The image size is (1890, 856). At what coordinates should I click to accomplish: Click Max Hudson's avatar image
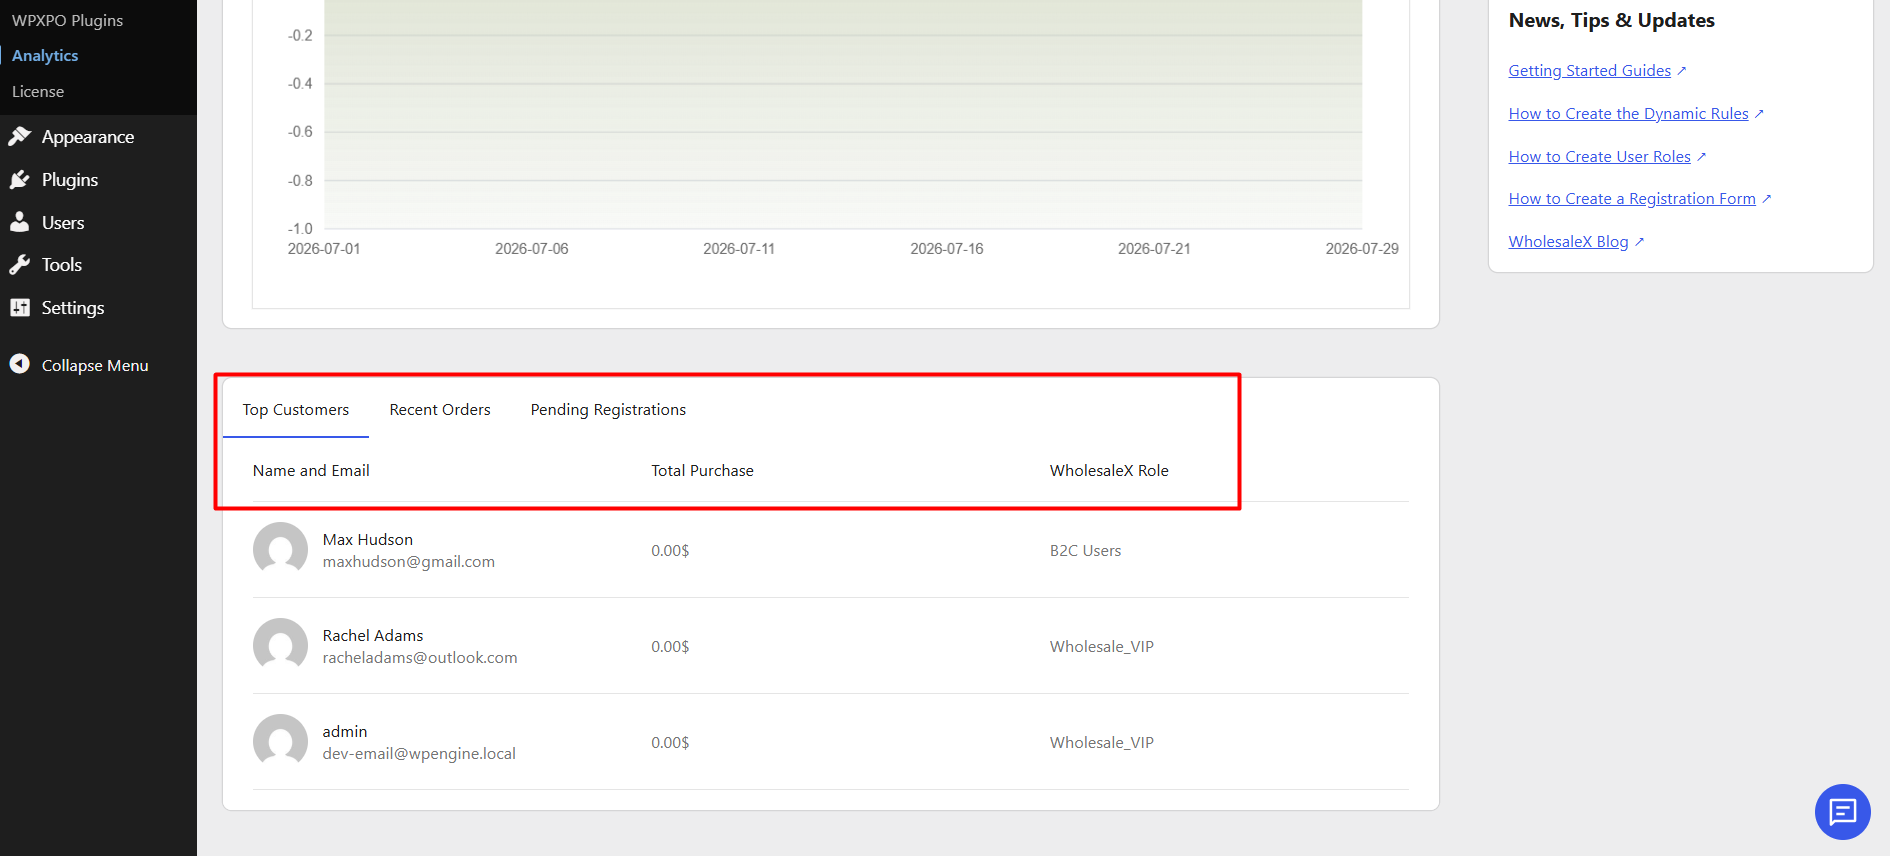[280, 550]
